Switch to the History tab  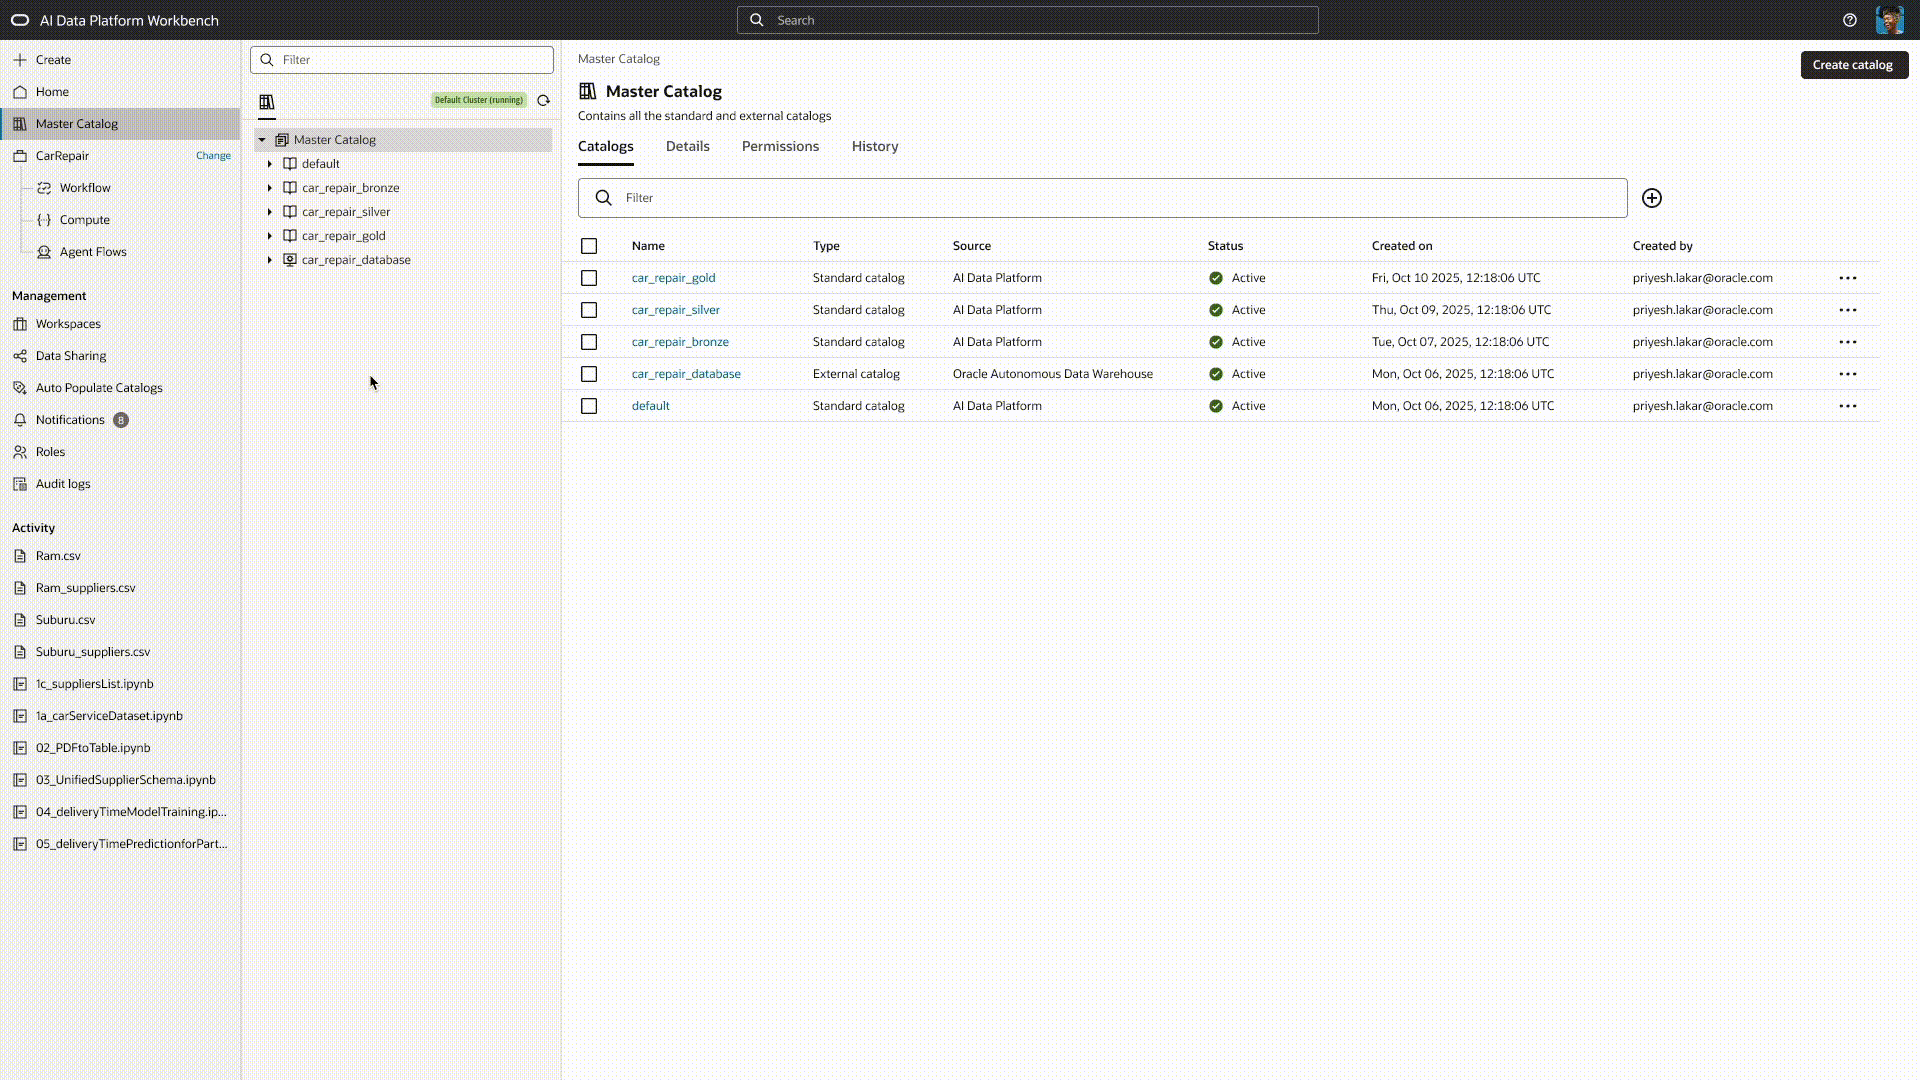874,146
